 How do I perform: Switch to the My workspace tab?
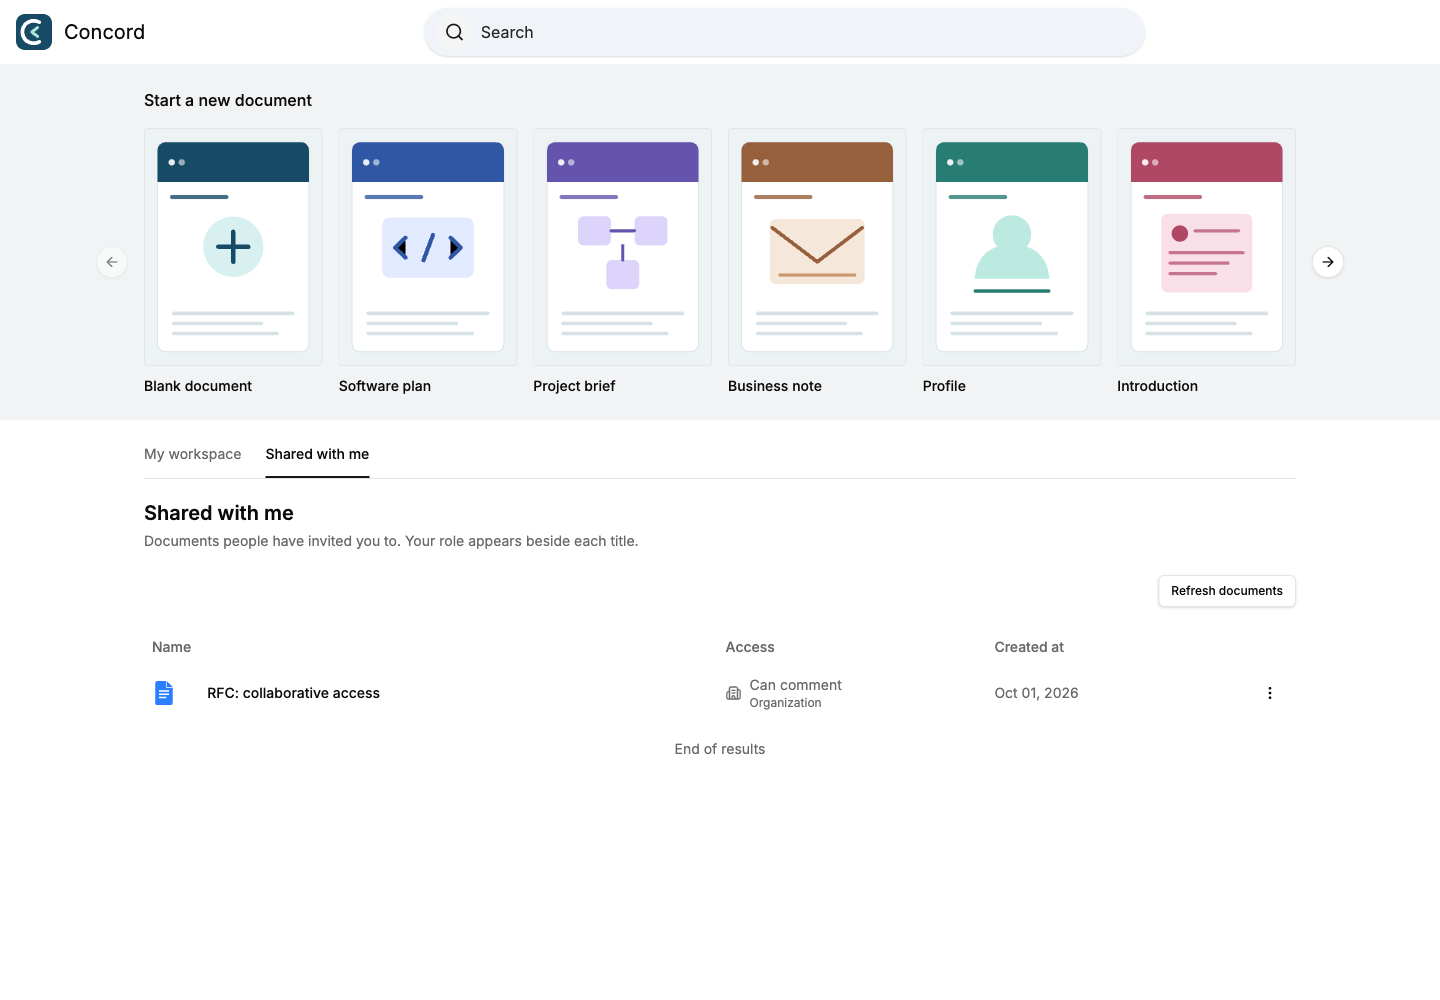193,454
